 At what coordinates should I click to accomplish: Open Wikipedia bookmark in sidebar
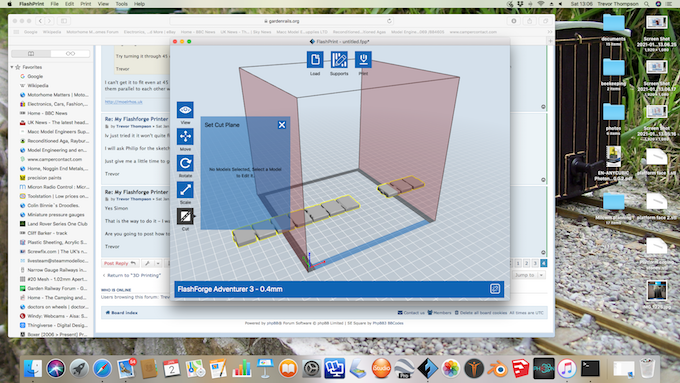pos(38,85)
